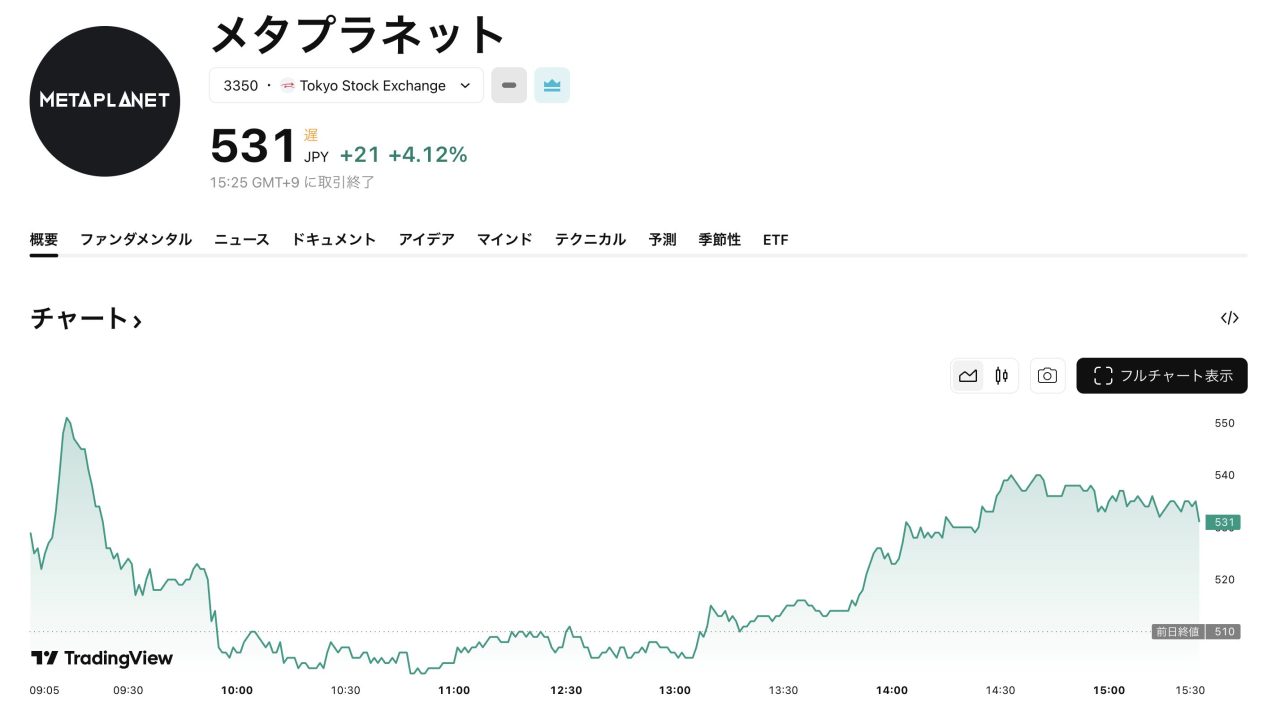Viewport: 1280px width, 720px height.
Task: Click the blue crown badge icon
Action: (552, 86)
